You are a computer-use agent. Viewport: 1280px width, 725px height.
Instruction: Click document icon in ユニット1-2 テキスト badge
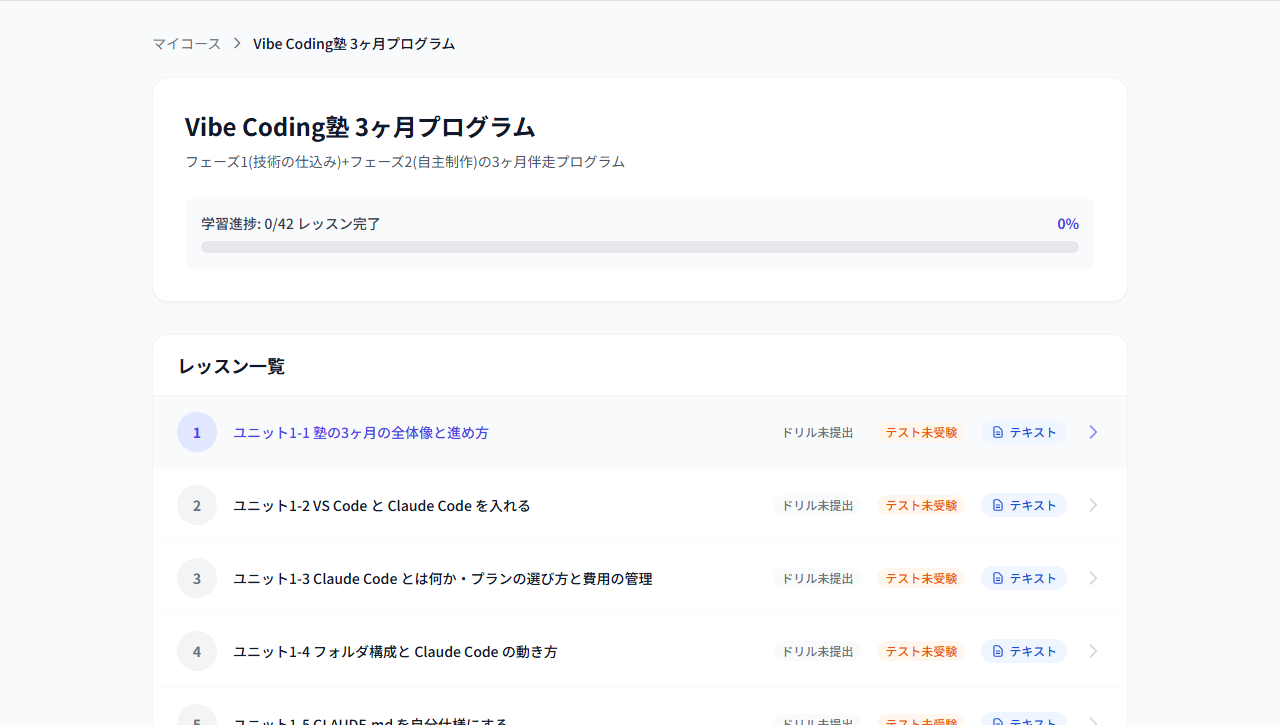click(x=998, y=505)
